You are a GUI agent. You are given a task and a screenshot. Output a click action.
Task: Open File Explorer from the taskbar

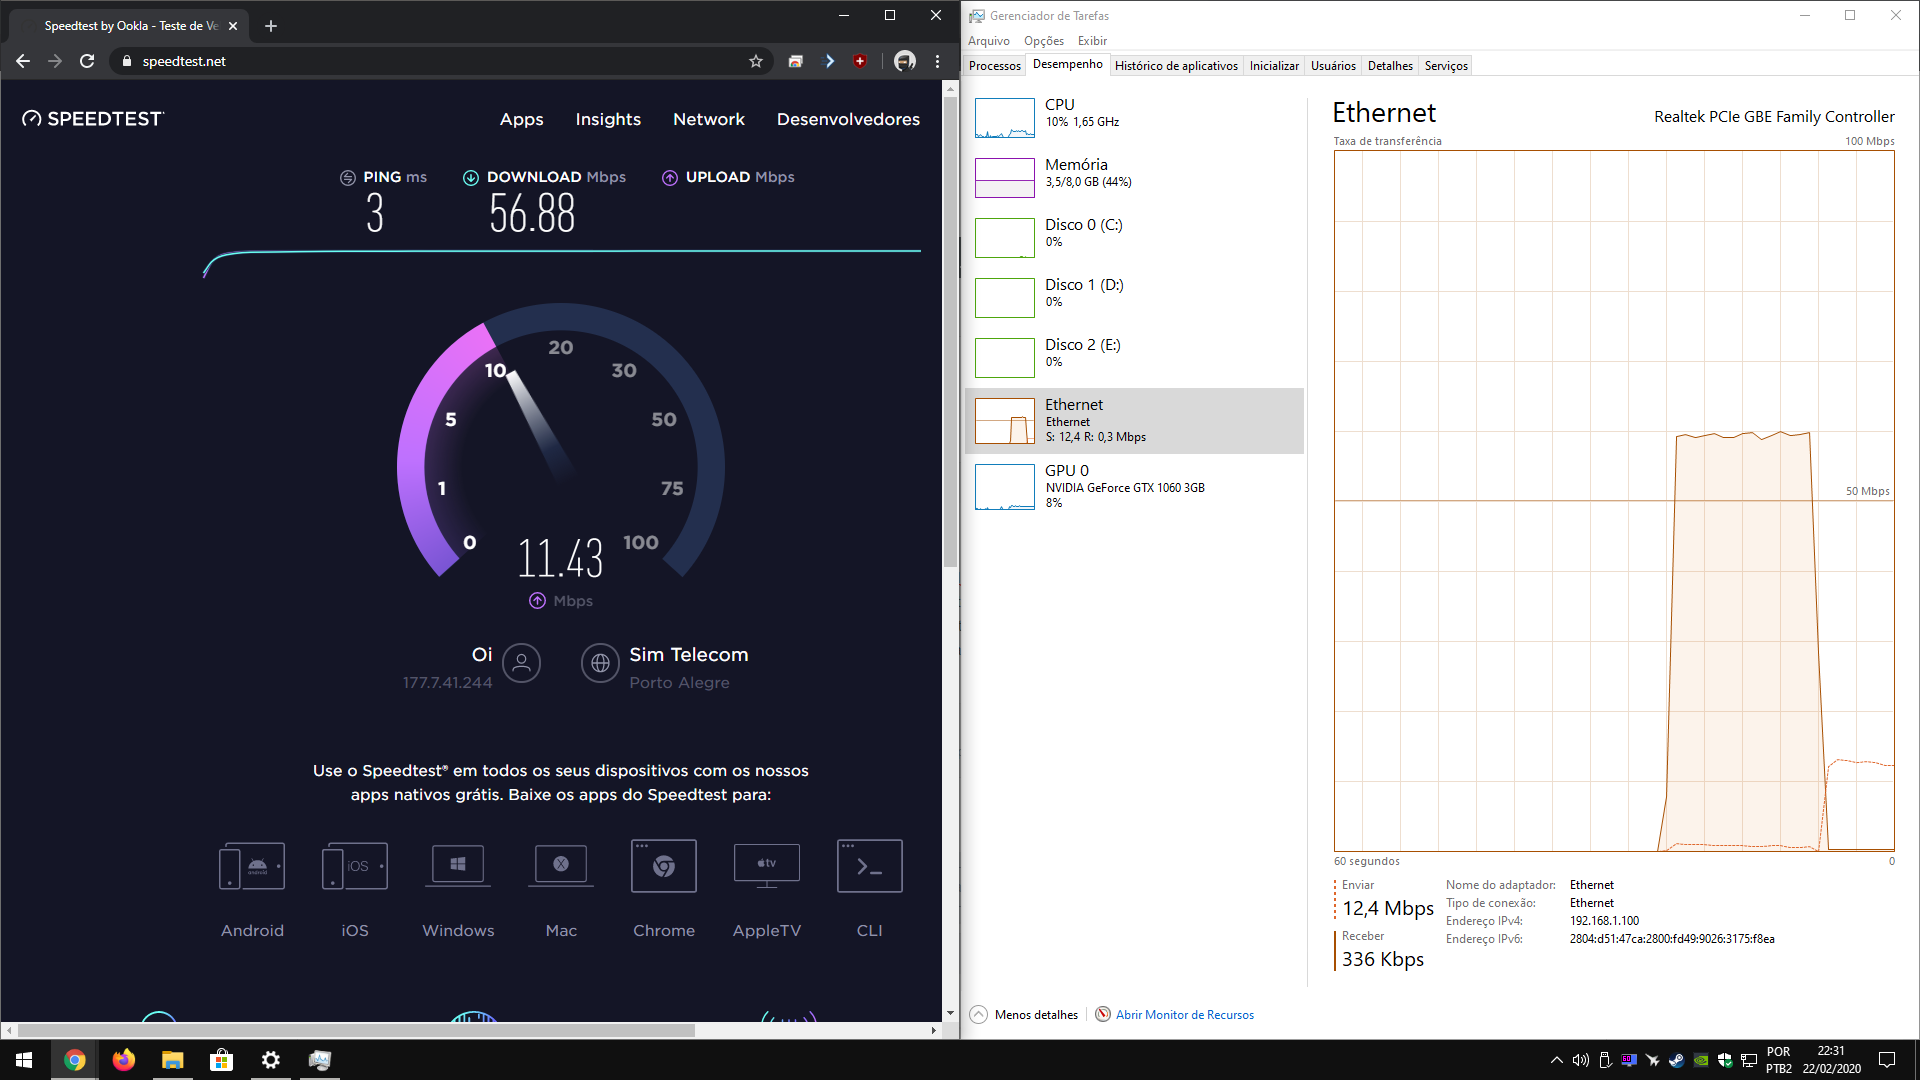click(x=173, y=1060)
